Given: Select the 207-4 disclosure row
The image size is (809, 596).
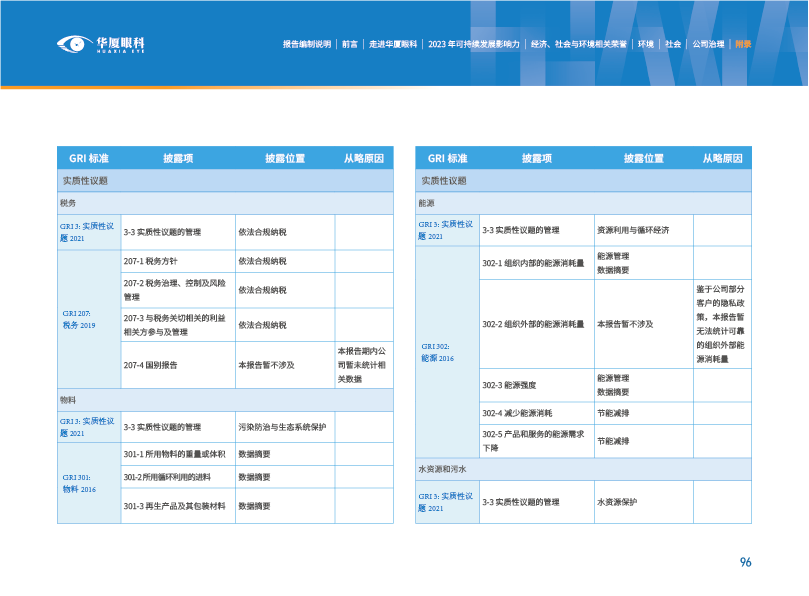Looking at the screenshot, I should pyautogui.click(x=177, y=365).
